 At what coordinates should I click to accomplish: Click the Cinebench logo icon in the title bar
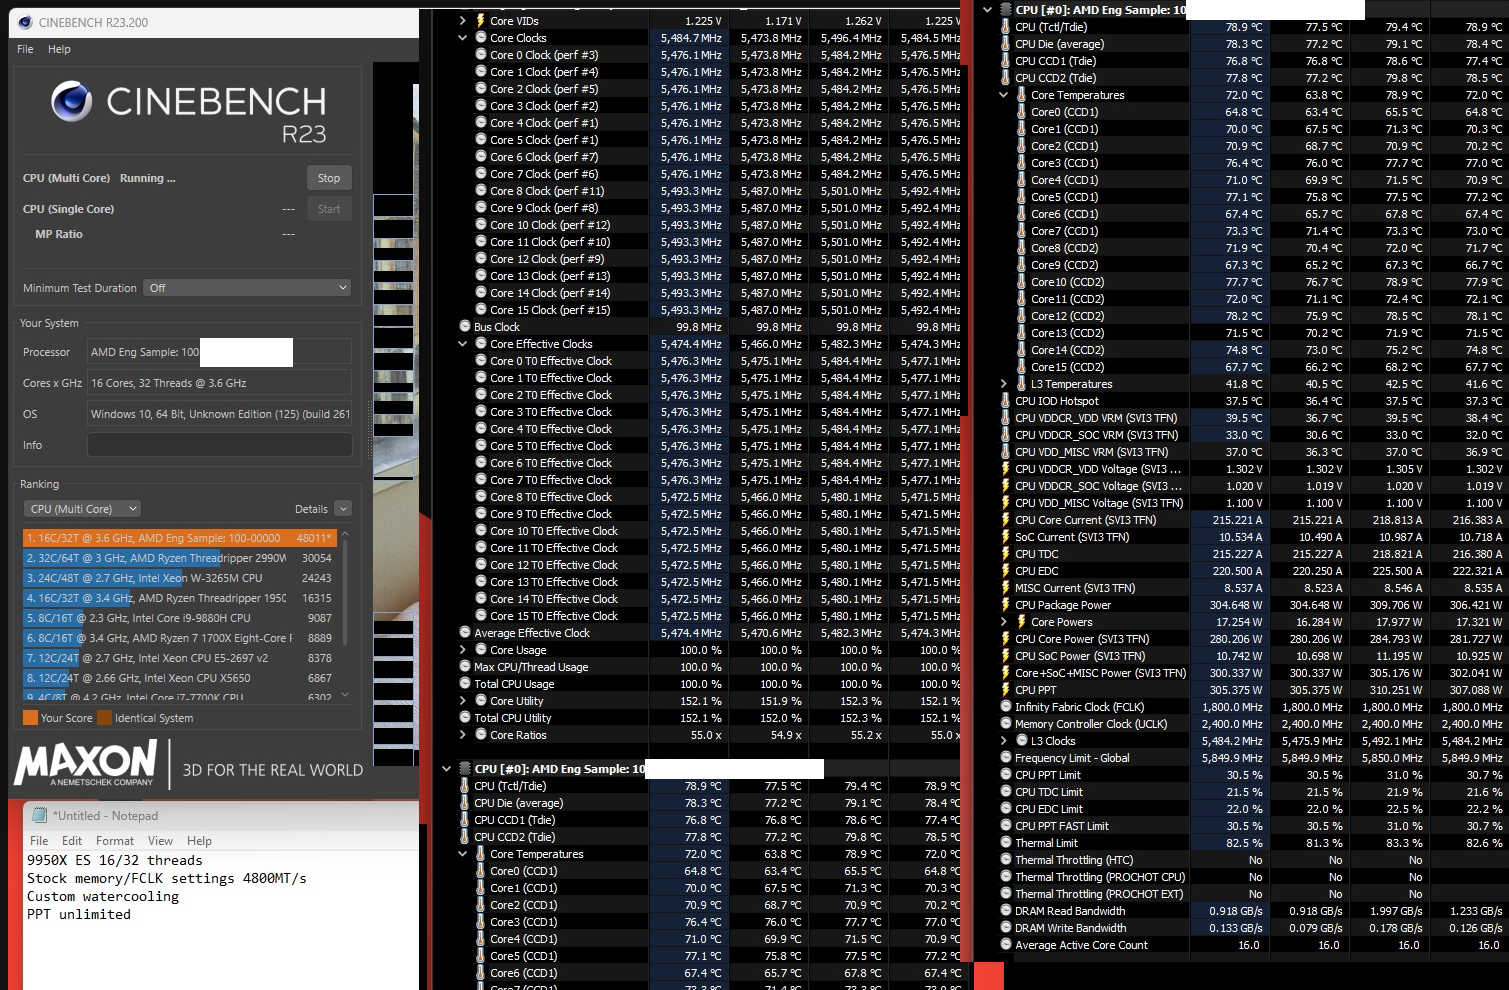25,22
